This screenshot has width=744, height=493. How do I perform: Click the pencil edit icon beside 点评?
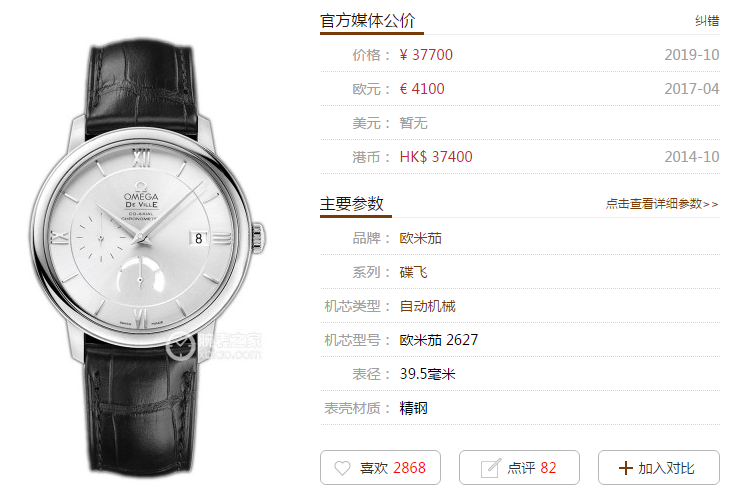click(x=491, y=468)
